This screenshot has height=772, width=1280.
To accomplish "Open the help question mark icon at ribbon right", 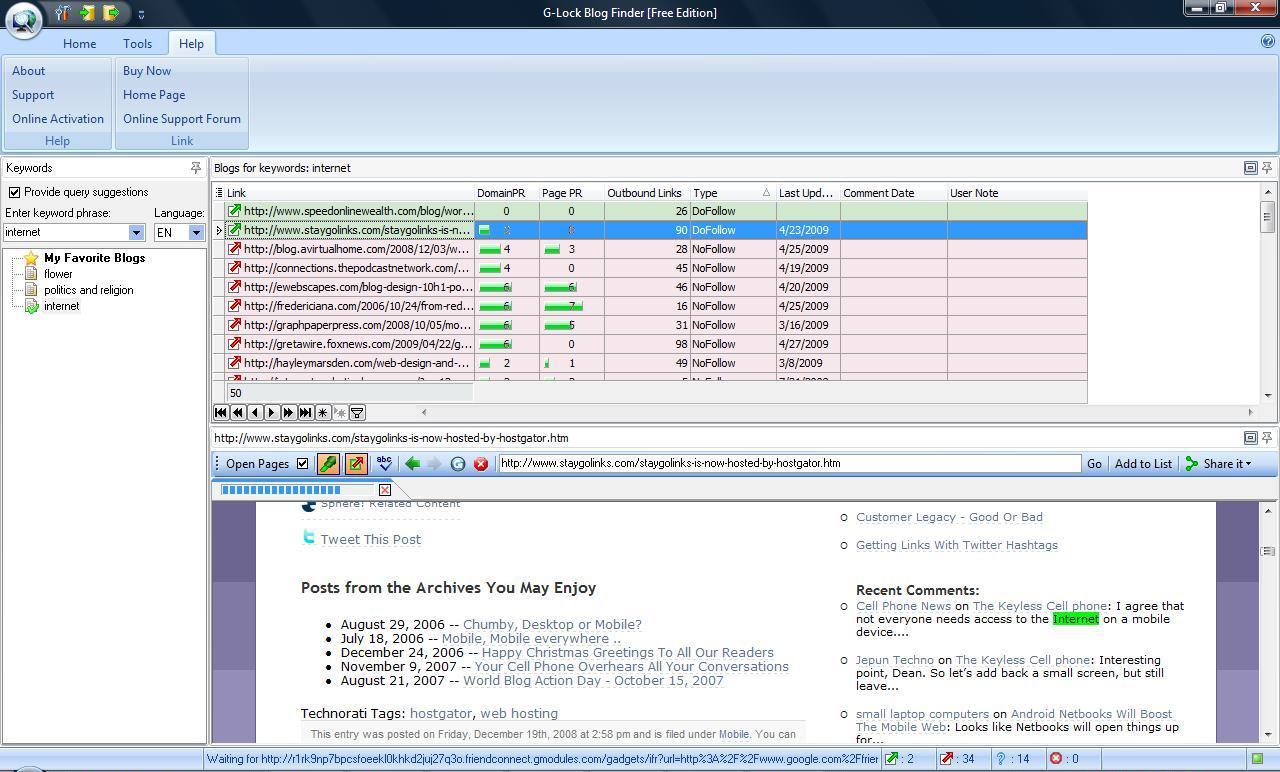I will [x=1268, y=42].
